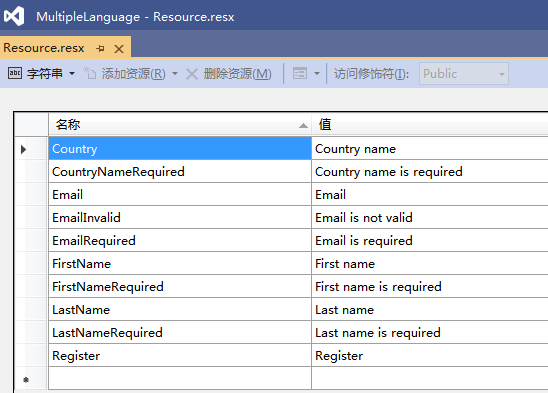
Task: Click 删除资源 remove resource button
Action: (229, 73)
